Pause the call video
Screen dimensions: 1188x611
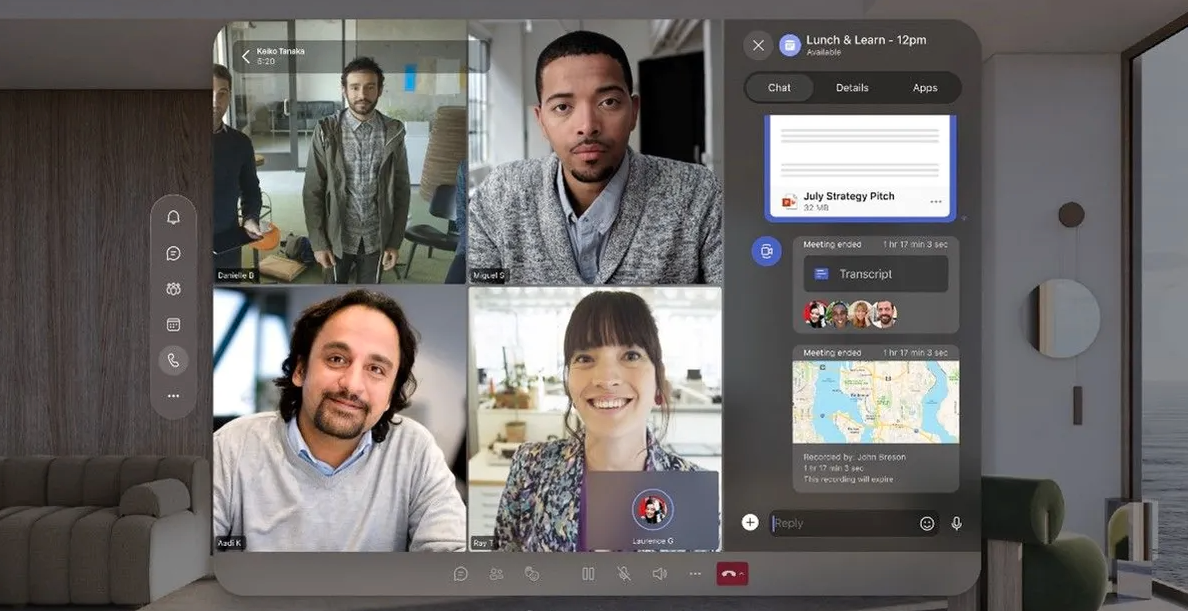click(588, 574)
